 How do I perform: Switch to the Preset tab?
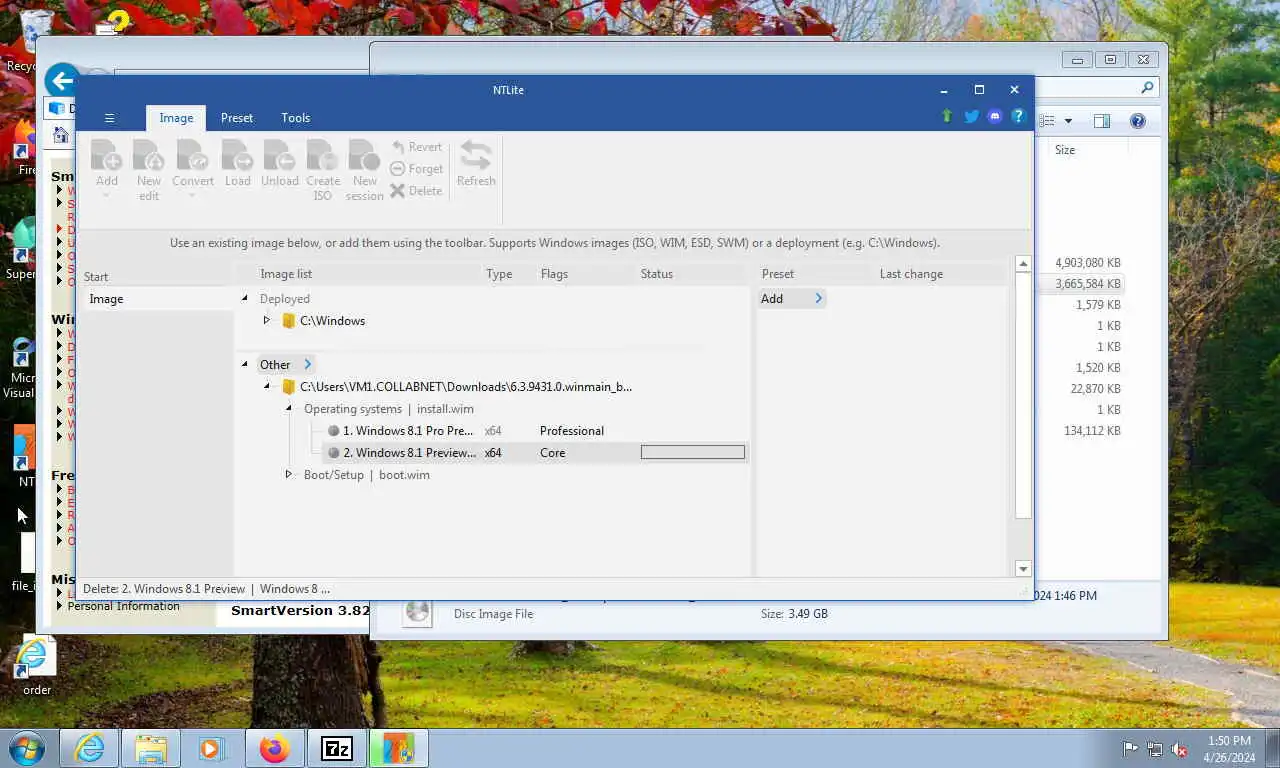point(237,118)
